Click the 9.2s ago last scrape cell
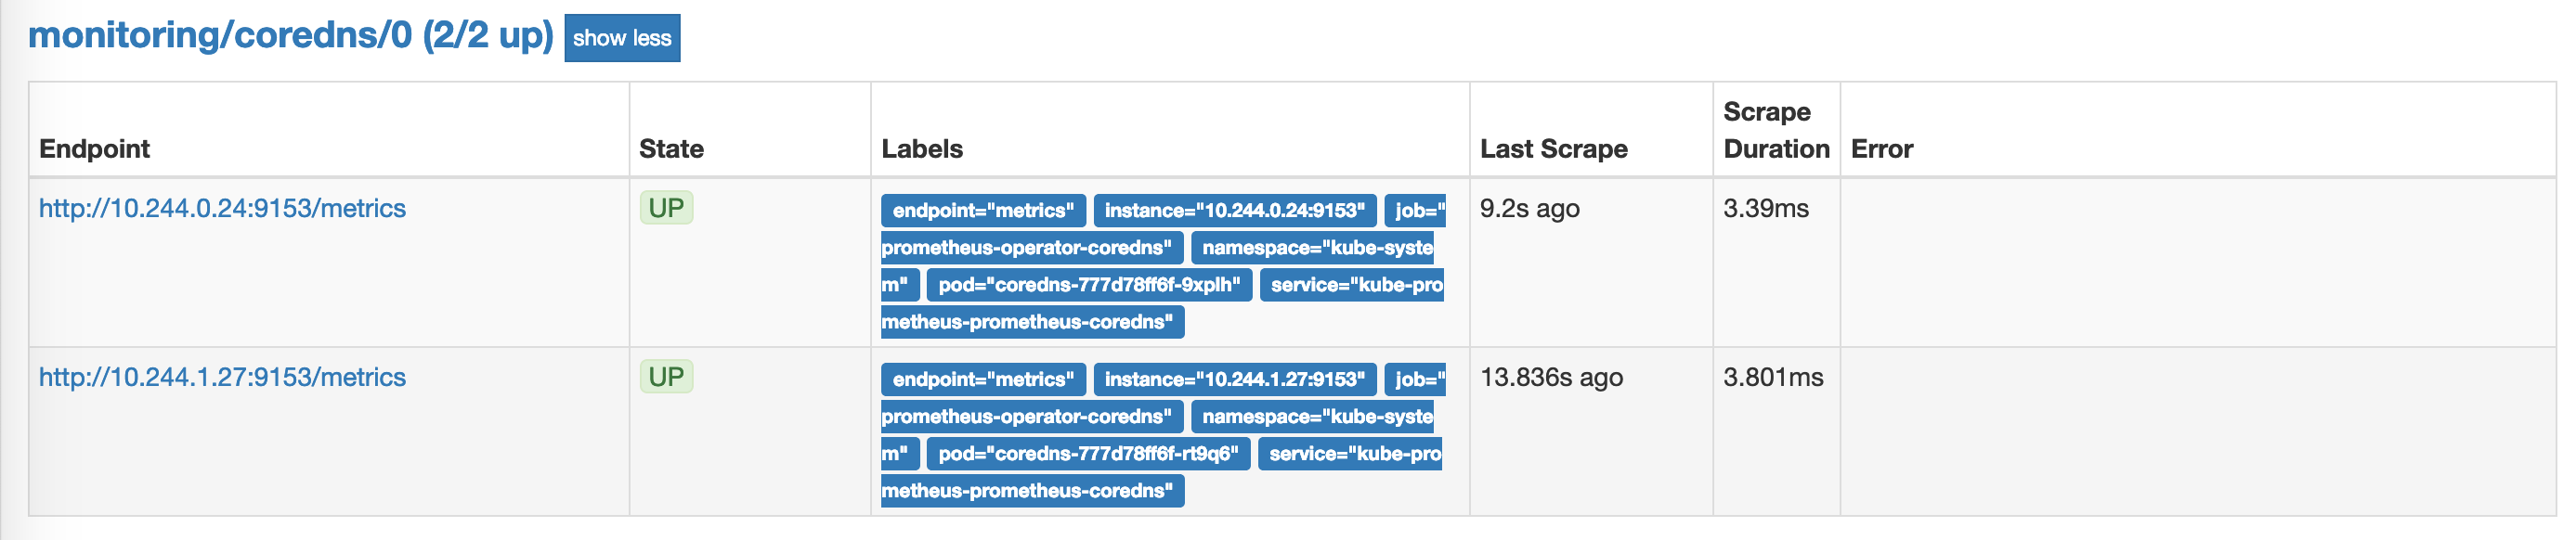This screenshot has height=540, width=2576. coord(1529,209)
